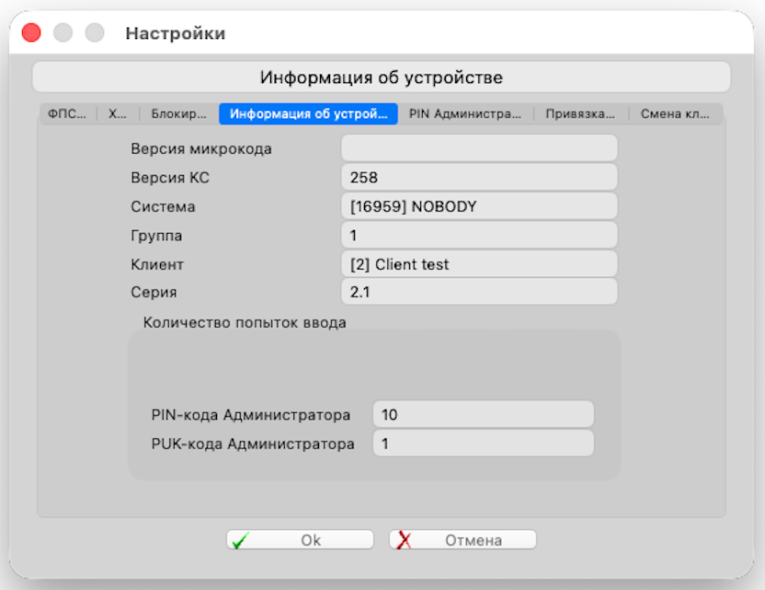Click the PUK-кода Администратора field showing 1
The image size is (765, 590).
(483, 444)
